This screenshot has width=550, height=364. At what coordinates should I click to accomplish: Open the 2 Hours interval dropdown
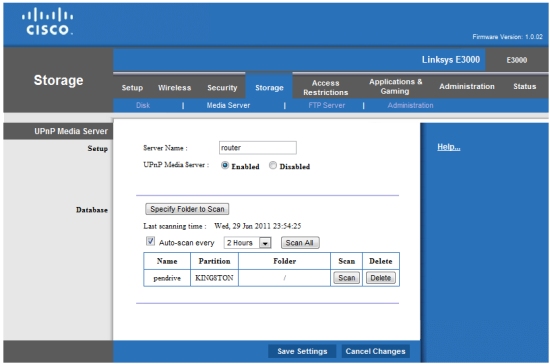click(248, 243)
